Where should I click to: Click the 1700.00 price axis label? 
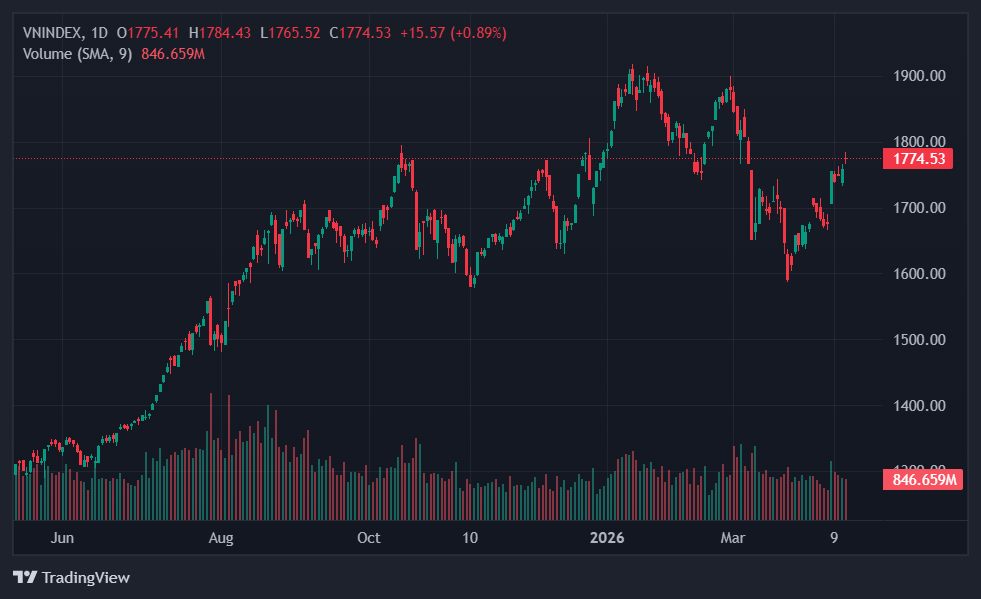point(918,208)
